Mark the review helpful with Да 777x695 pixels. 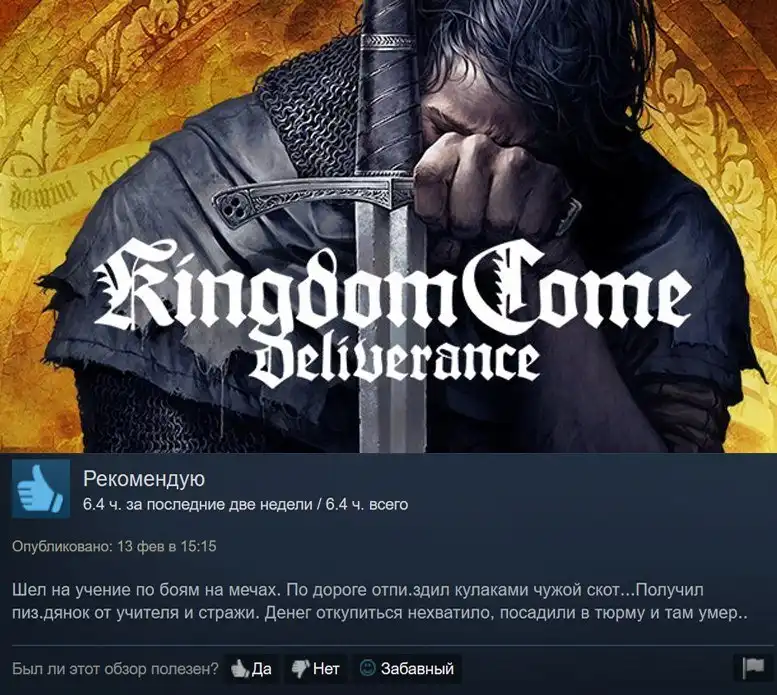point(252,669)
